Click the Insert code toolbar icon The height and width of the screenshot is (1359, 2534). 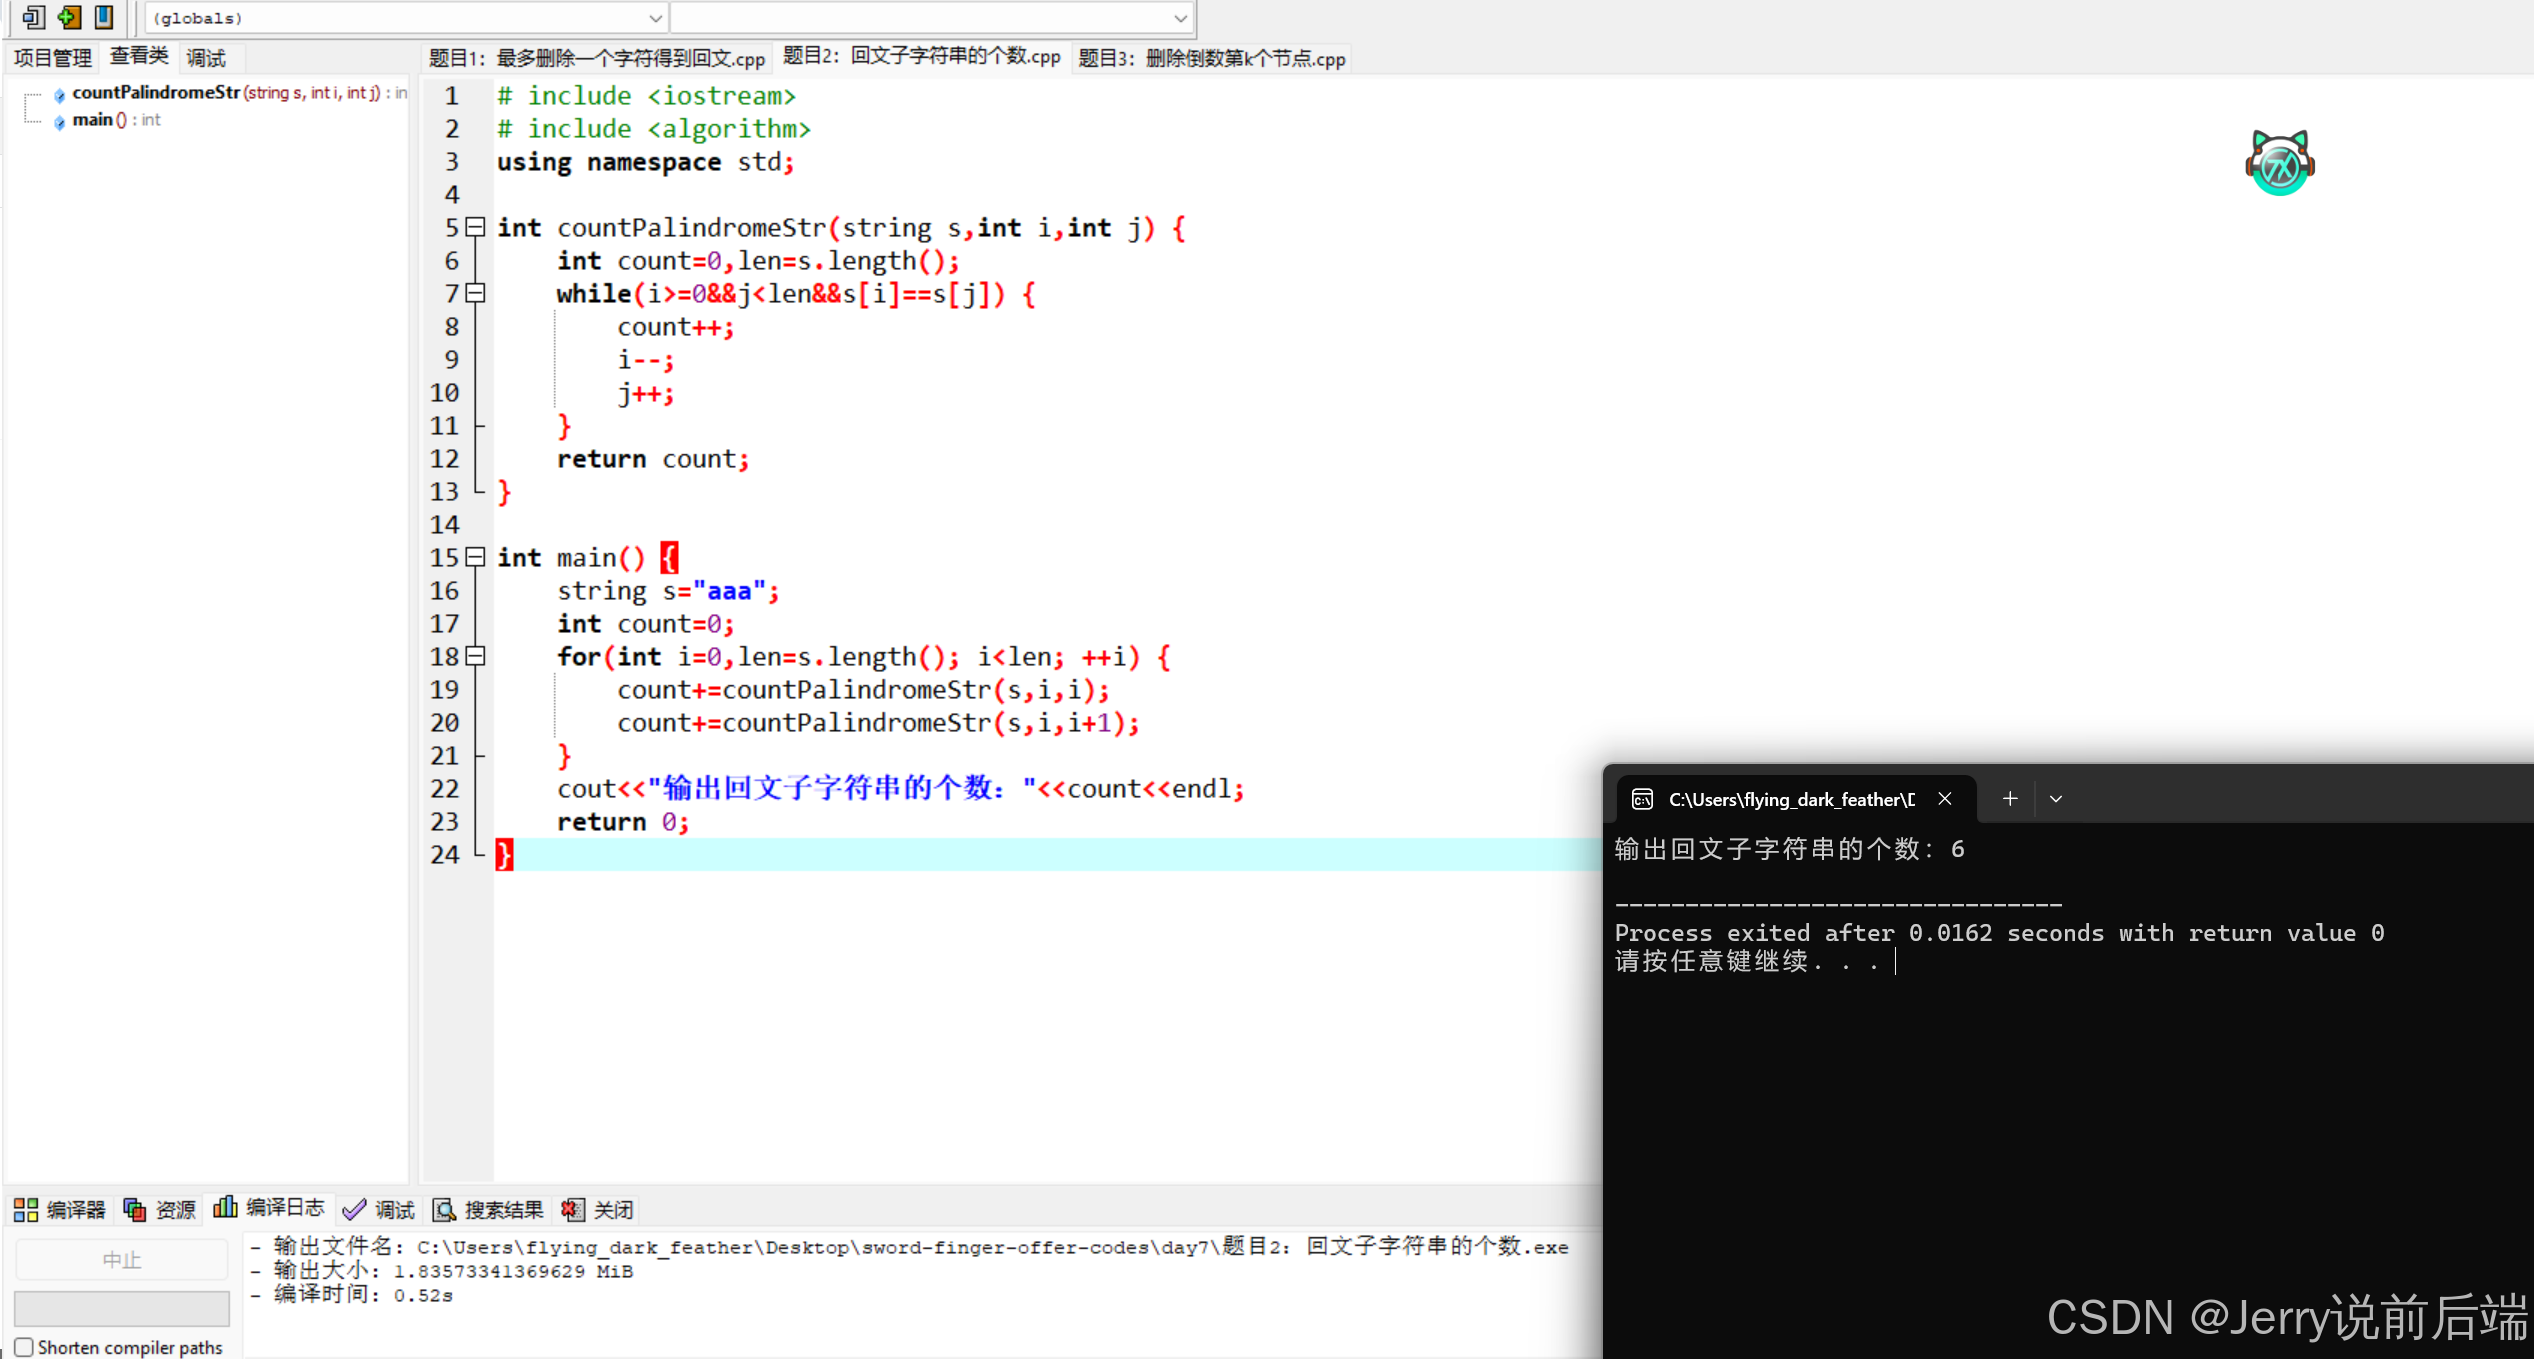click(x=33, y=17)
